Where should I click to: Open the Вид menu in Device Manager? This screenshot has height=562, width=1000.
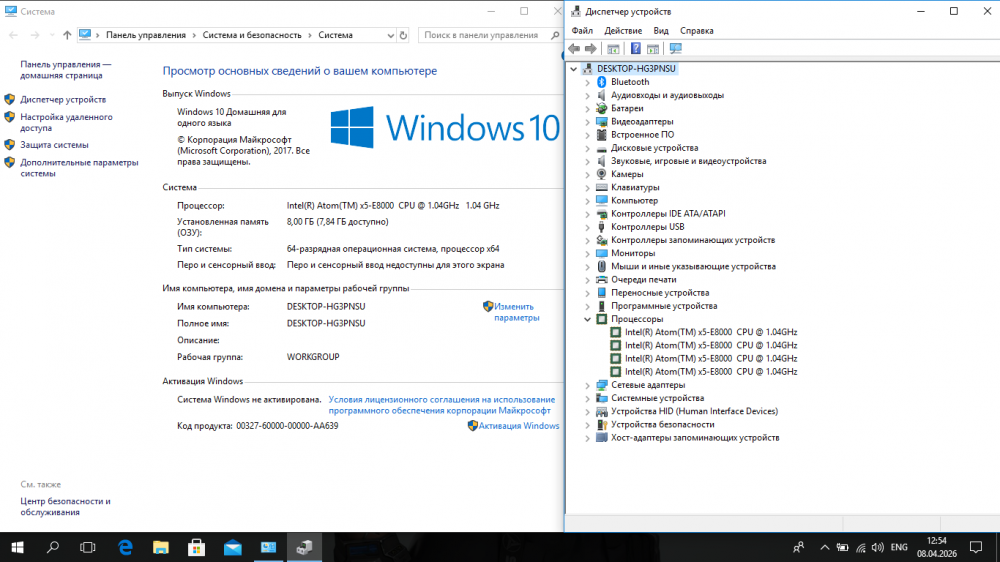click(661, 31)
